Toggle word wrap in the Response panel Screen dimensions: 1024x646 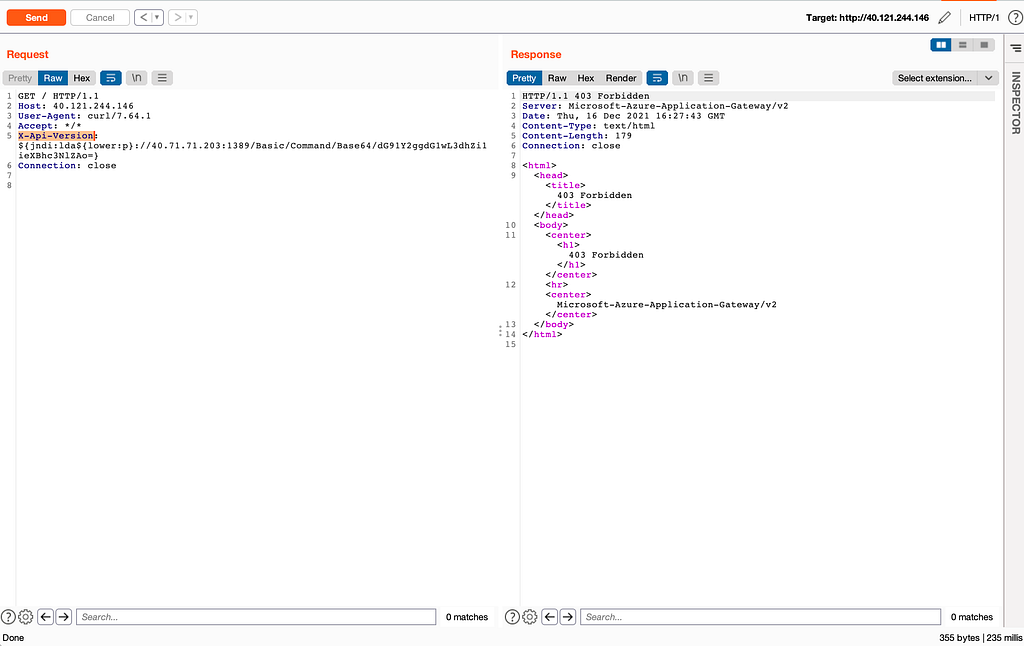657,78
